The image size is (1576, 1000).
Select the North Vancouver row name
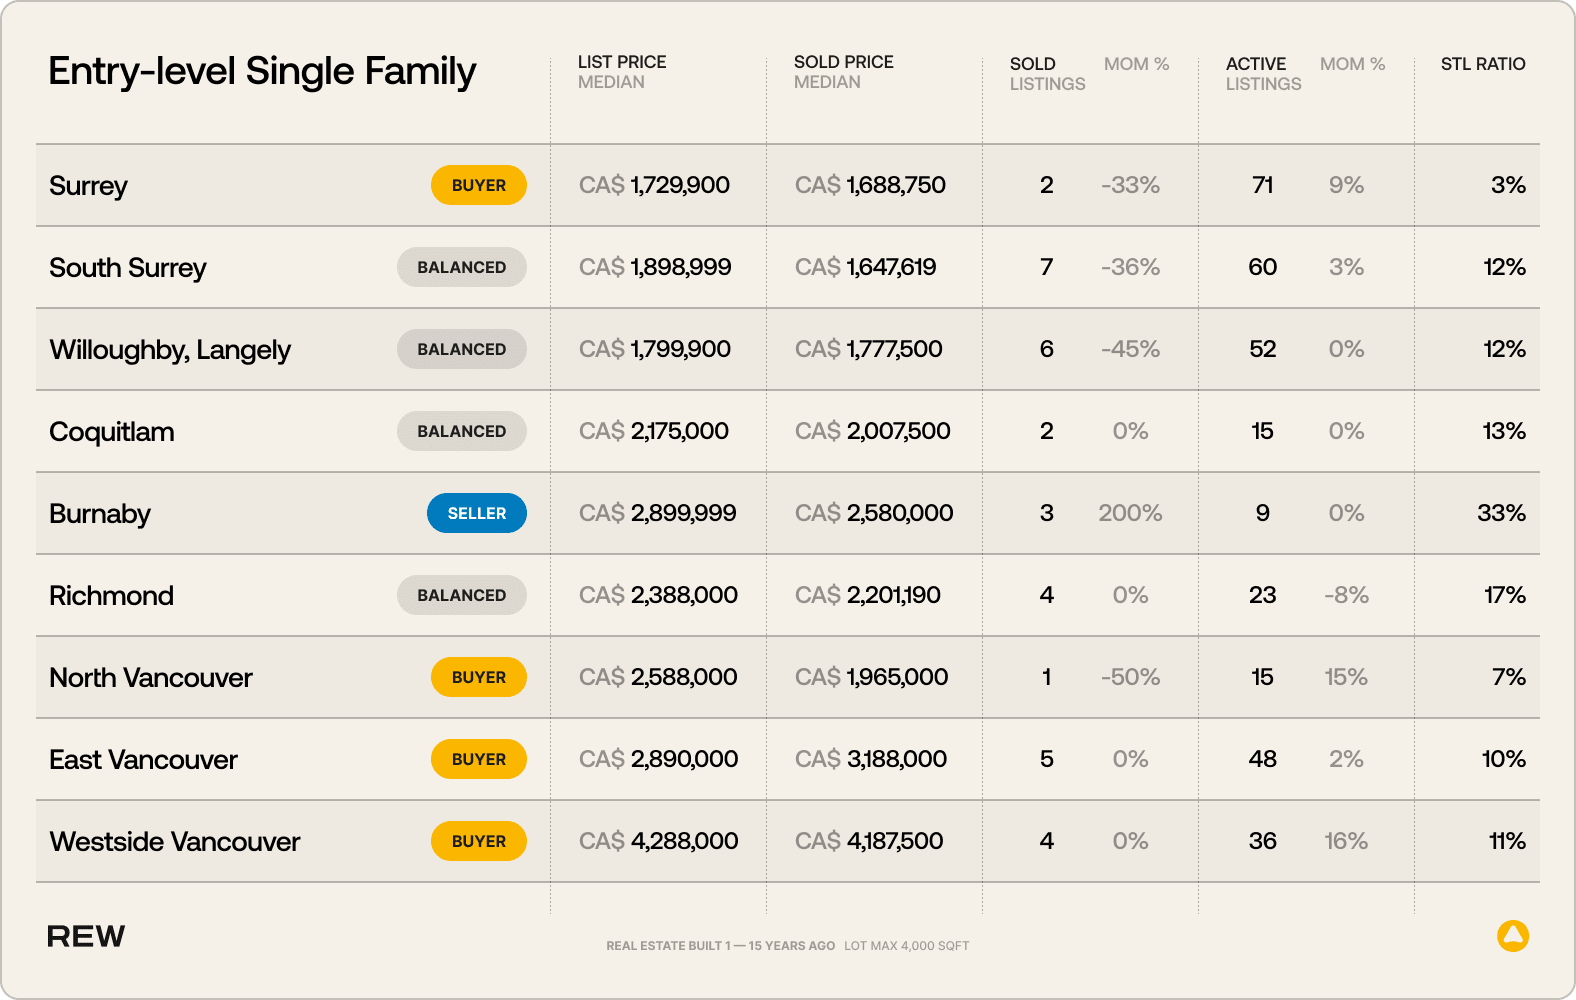click(151, 678)
